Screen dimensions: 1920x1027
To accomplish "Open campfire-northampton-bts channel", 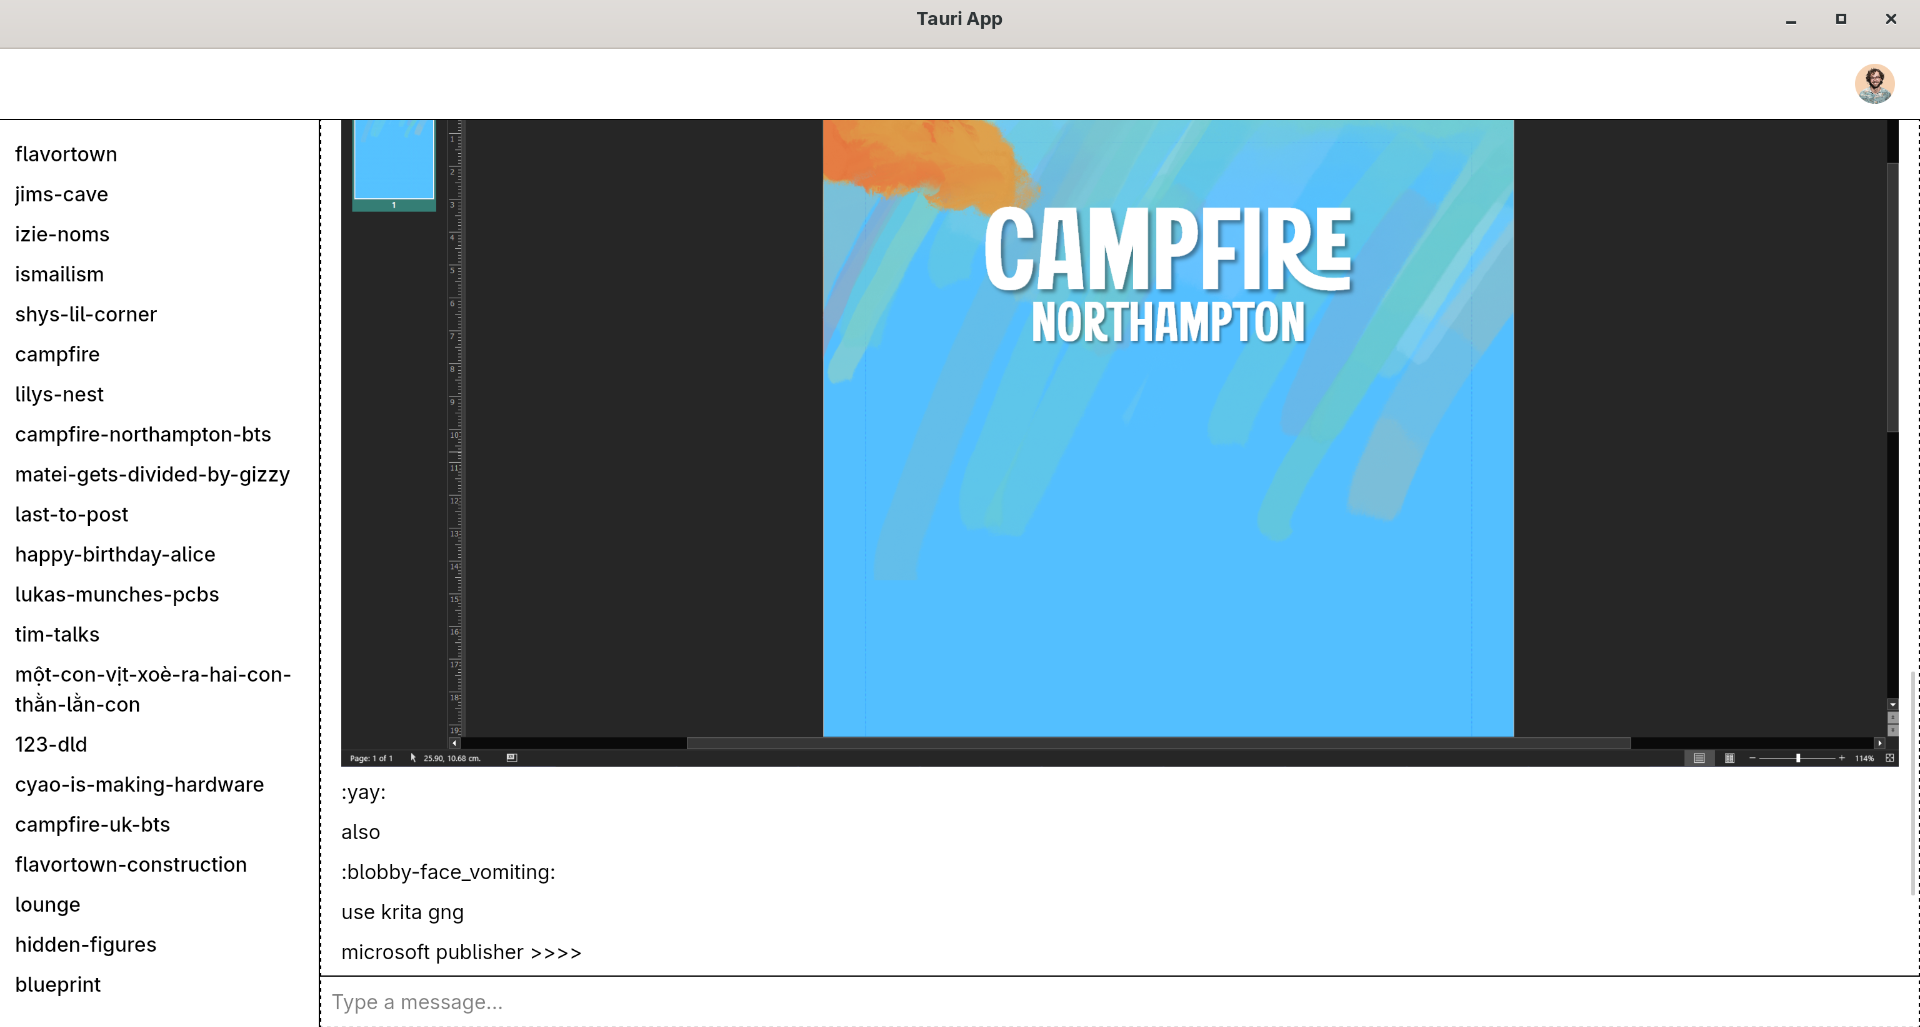I will pos(143,434).
